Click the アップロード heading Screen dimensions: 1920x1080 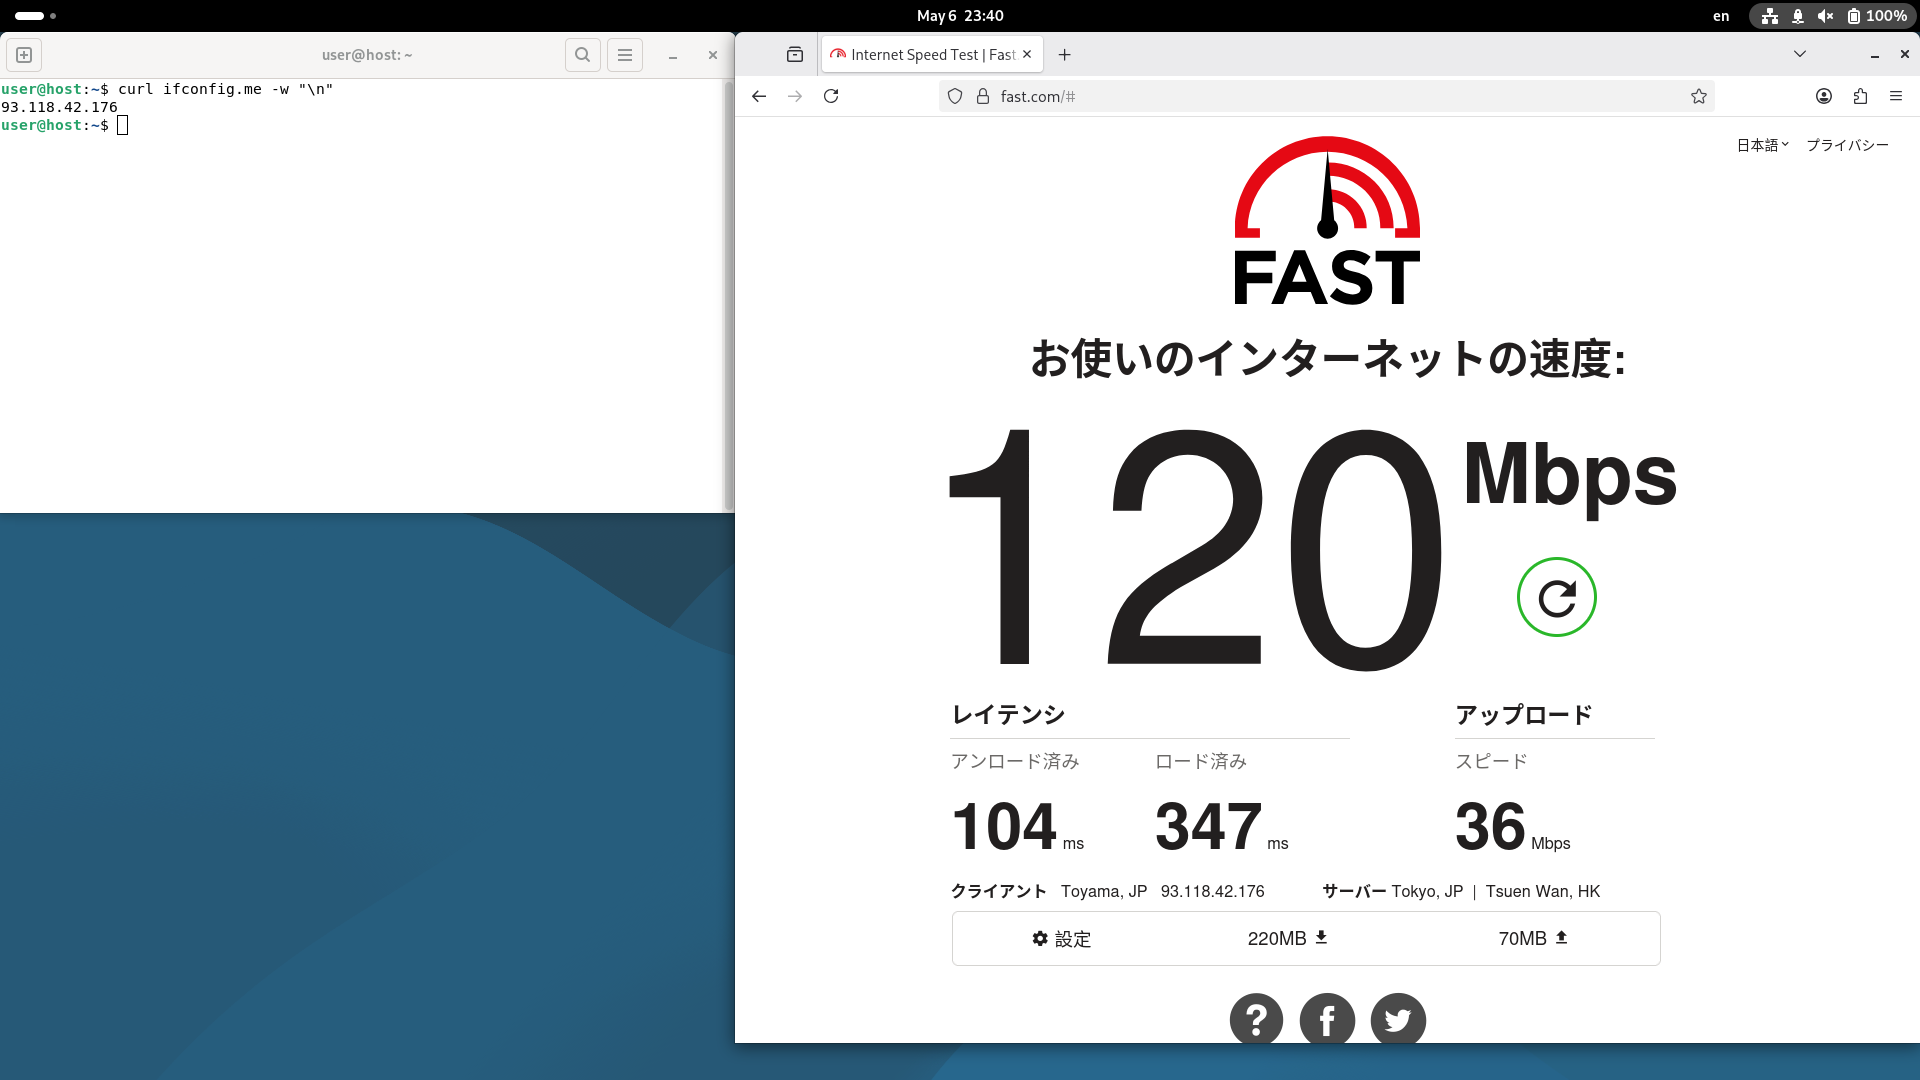tap(1523, 714)
